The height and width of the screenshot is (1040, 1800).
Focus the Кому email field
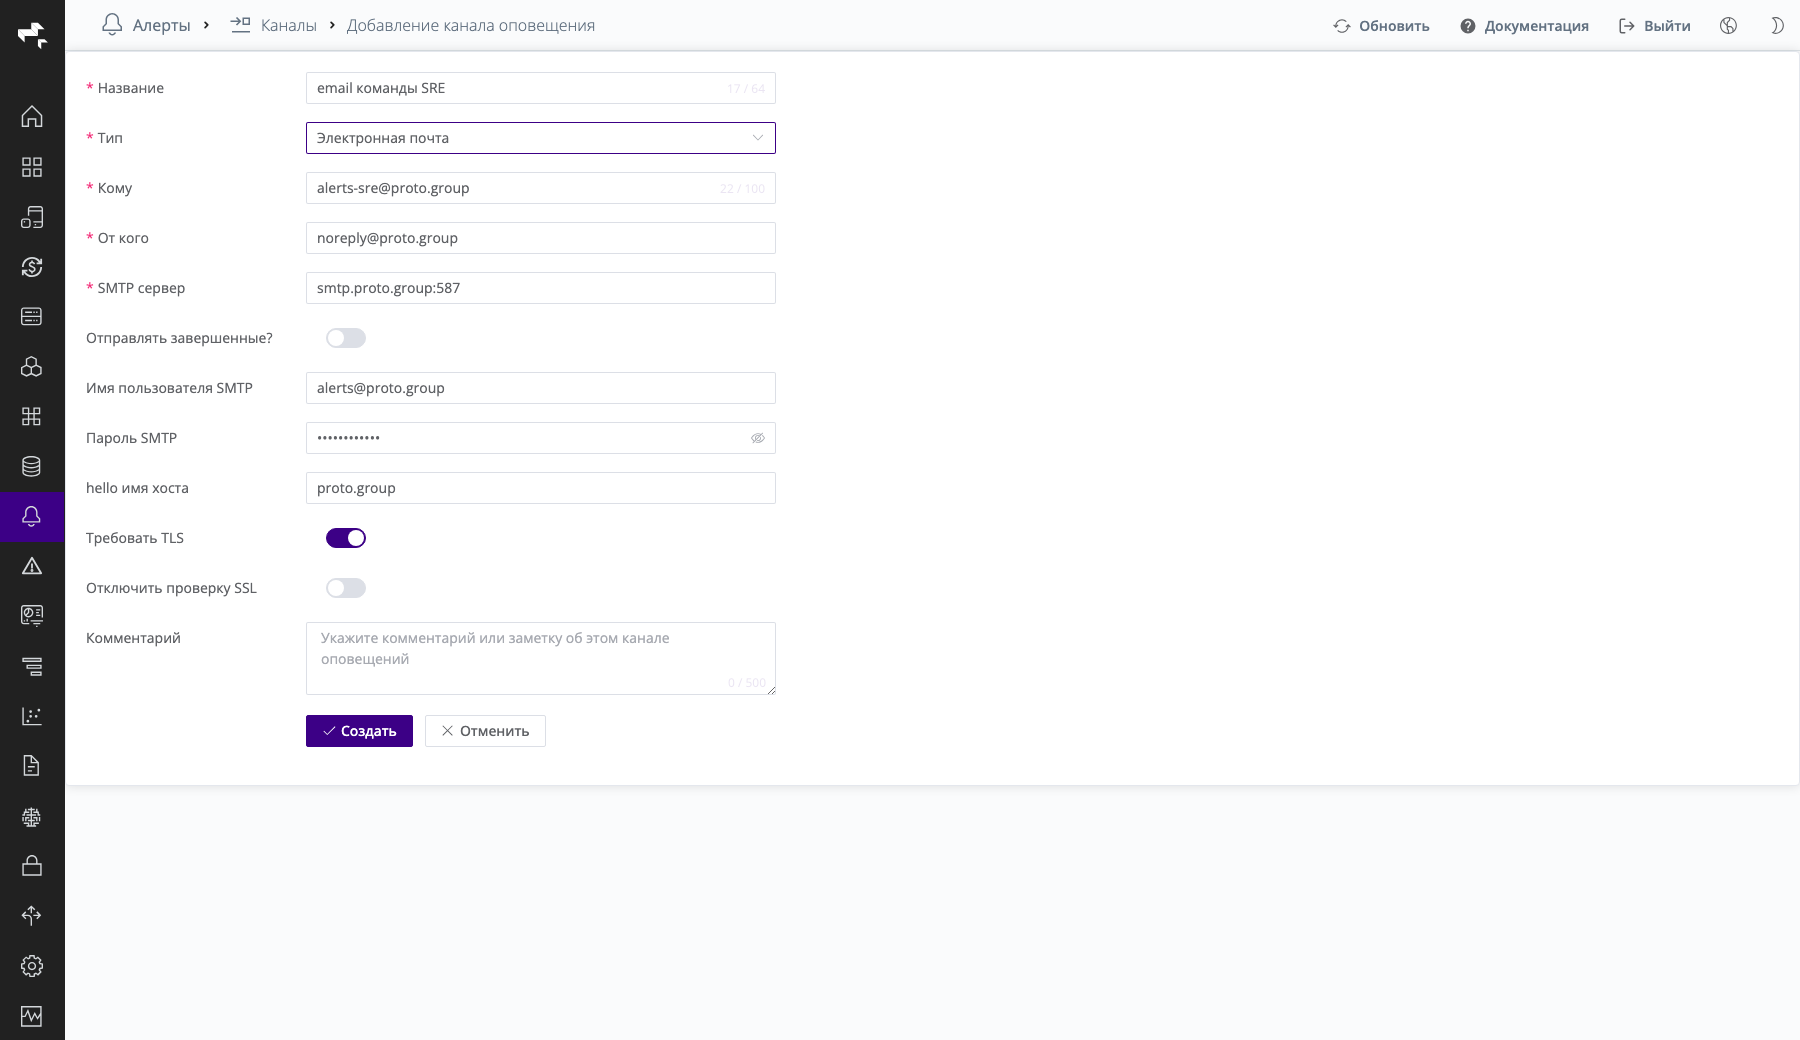[541, 188]
